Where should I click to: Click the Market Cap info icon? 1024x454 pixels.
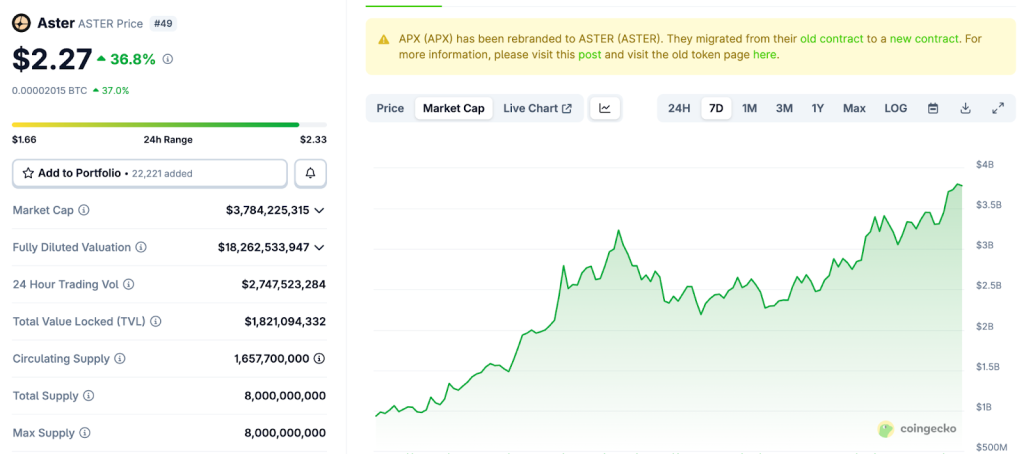pos(84,210)
